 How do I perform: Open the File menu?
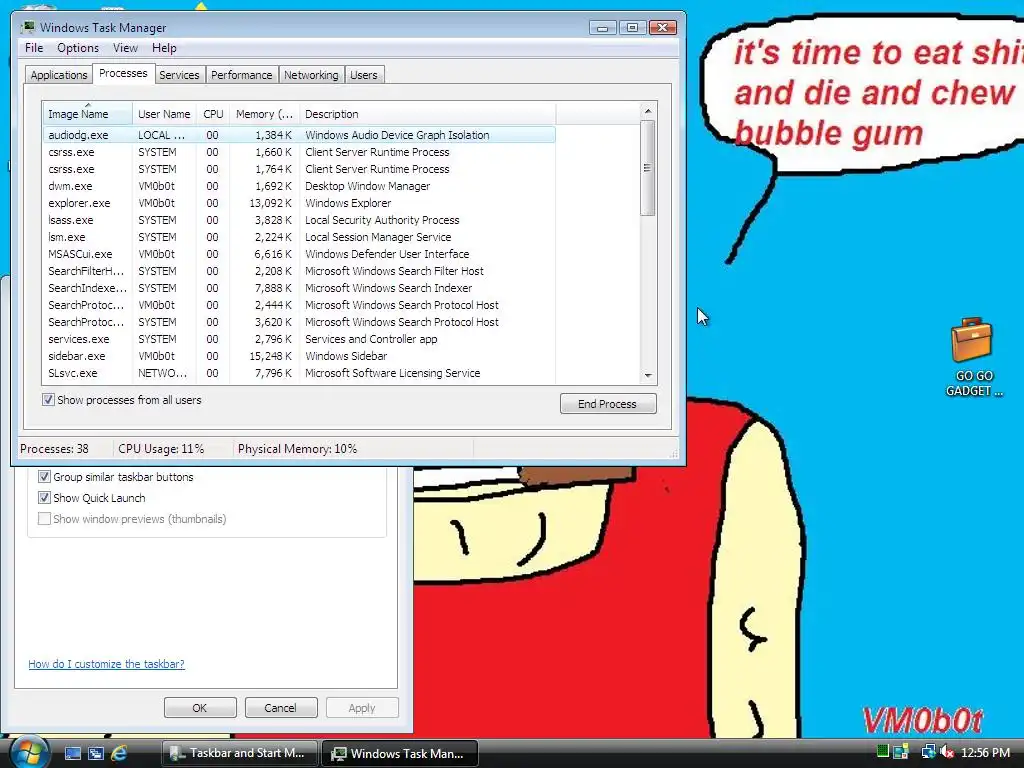34,48
